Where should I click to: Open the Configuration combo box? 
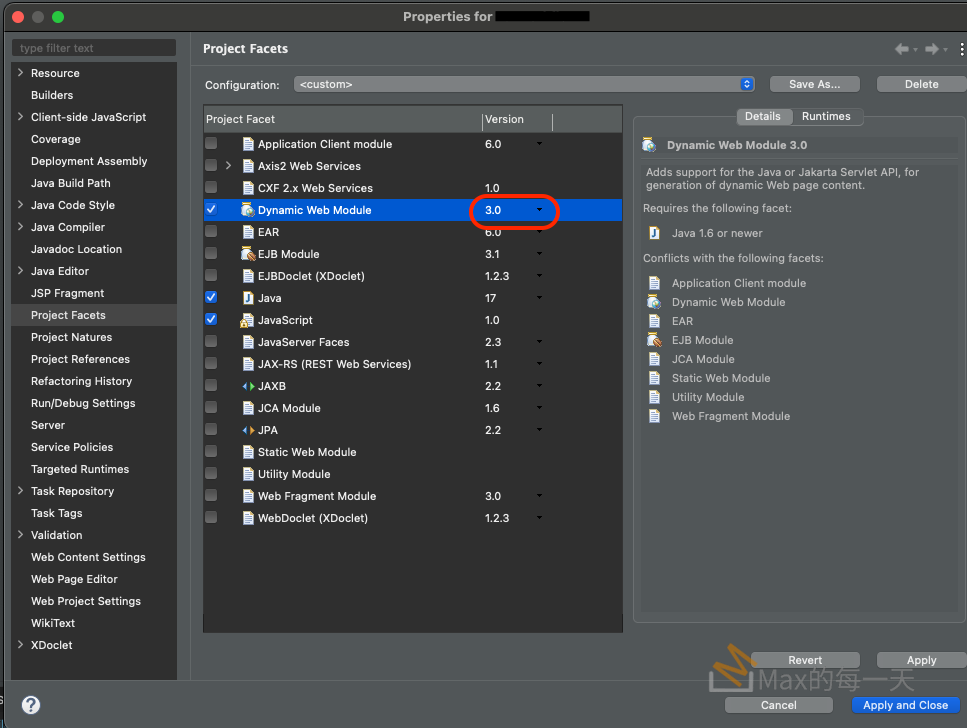pyautogui.click(x=524, y=85)
